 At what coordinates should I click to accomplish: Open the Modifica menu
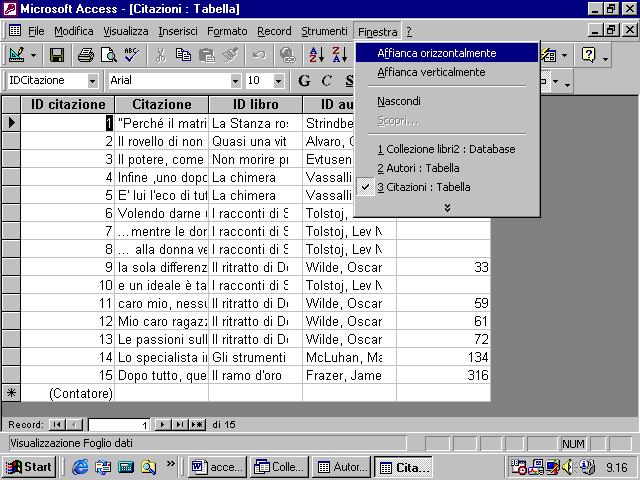click(73, 31)
